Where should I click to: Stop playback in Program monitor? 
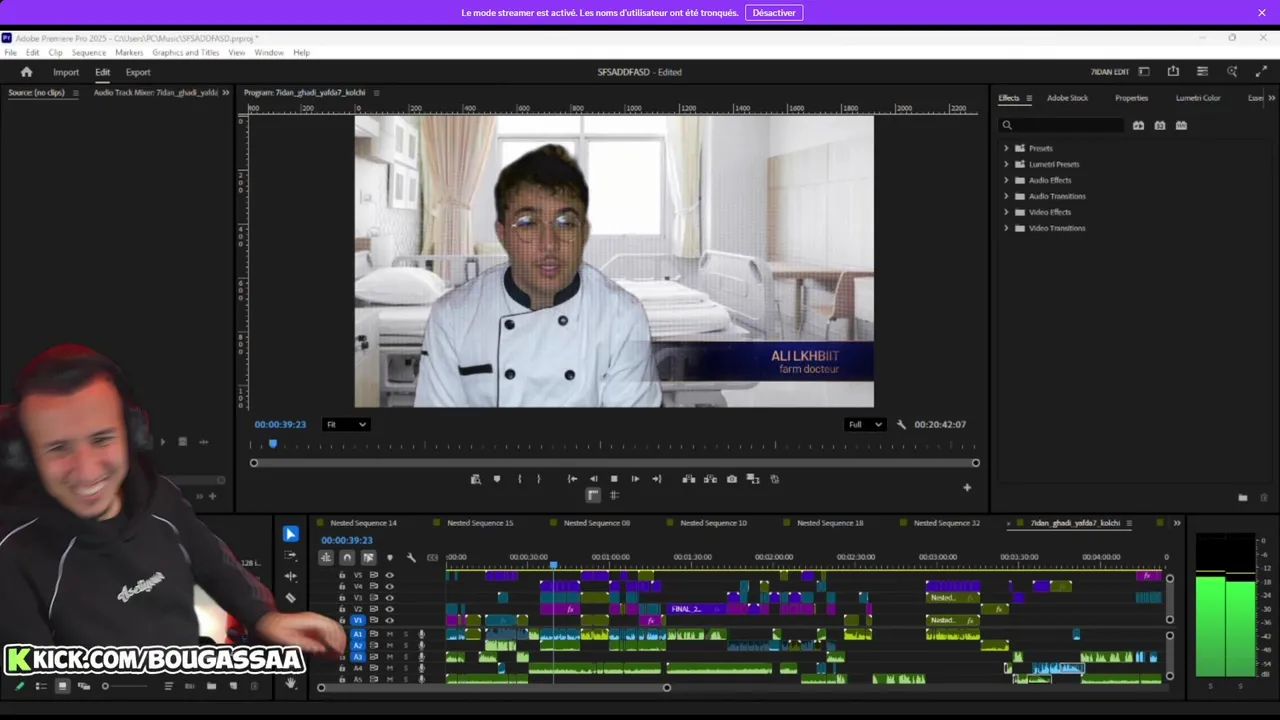(x=614, y=479)
